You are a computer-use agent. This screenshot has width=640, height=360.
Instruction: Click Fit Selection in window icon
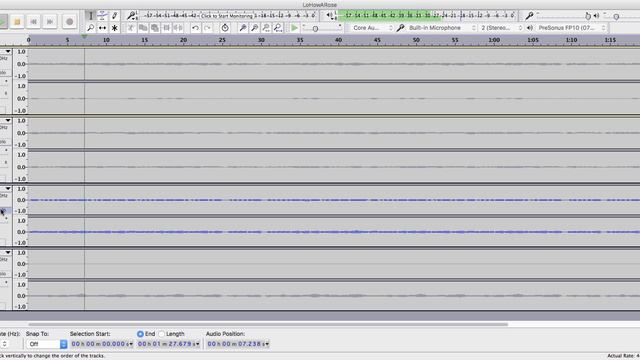point(266,28)
